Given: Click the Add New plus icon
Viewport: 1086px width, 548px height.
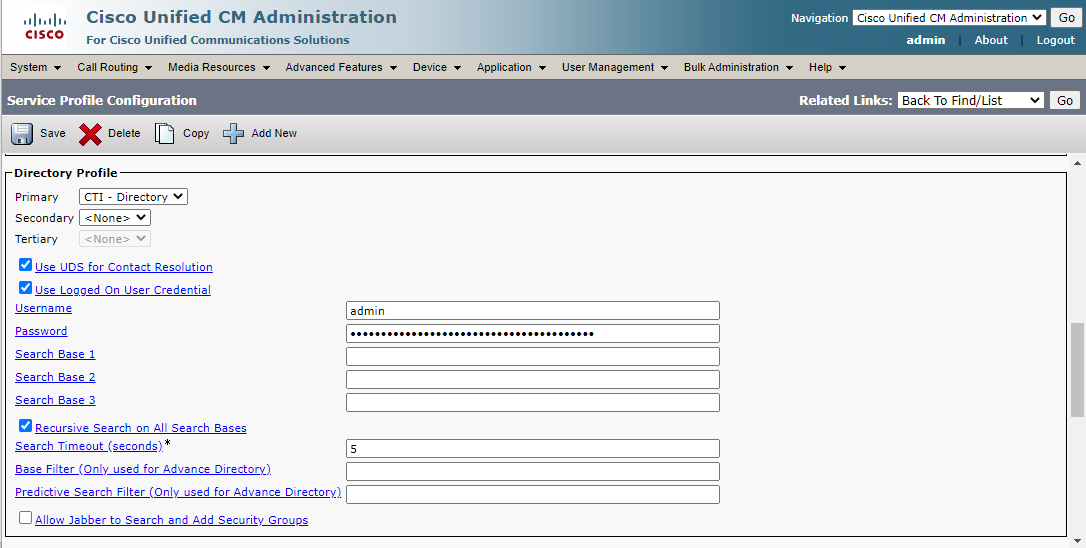Looking at the screenshot, I should [233, 134].
